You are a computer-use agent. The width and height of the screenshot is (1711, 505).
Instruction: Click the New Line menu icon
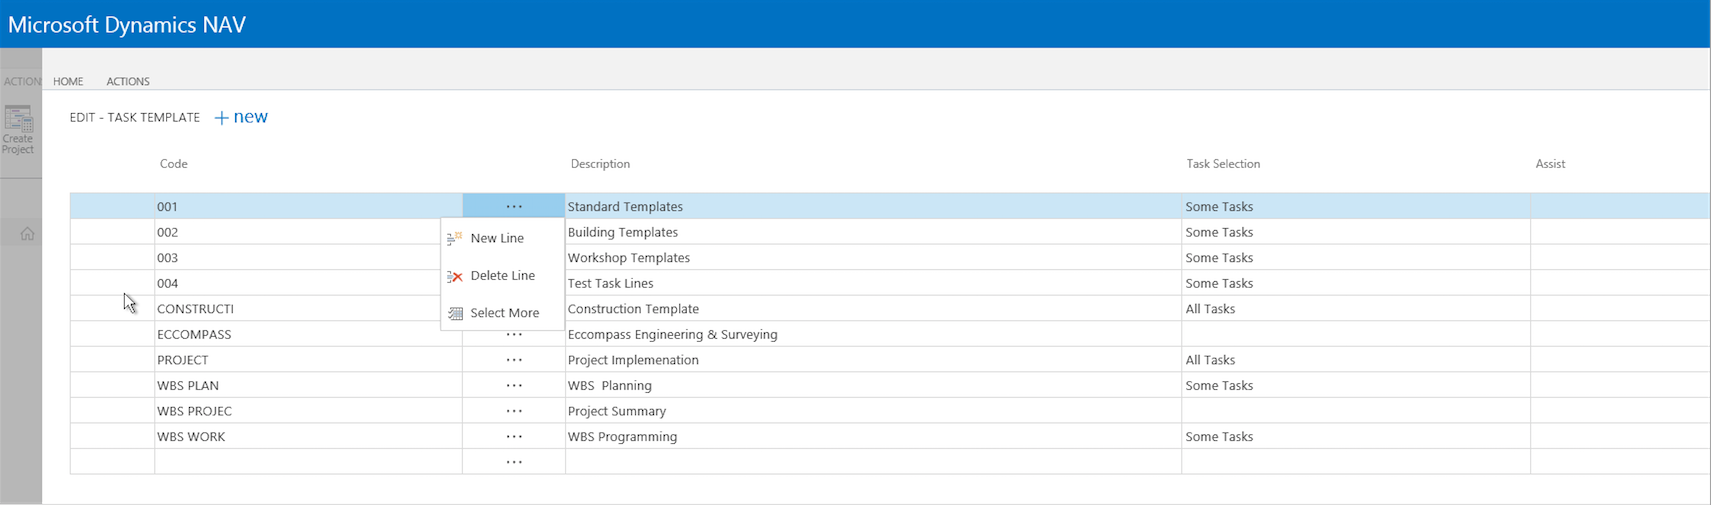(x=455, y=238)
